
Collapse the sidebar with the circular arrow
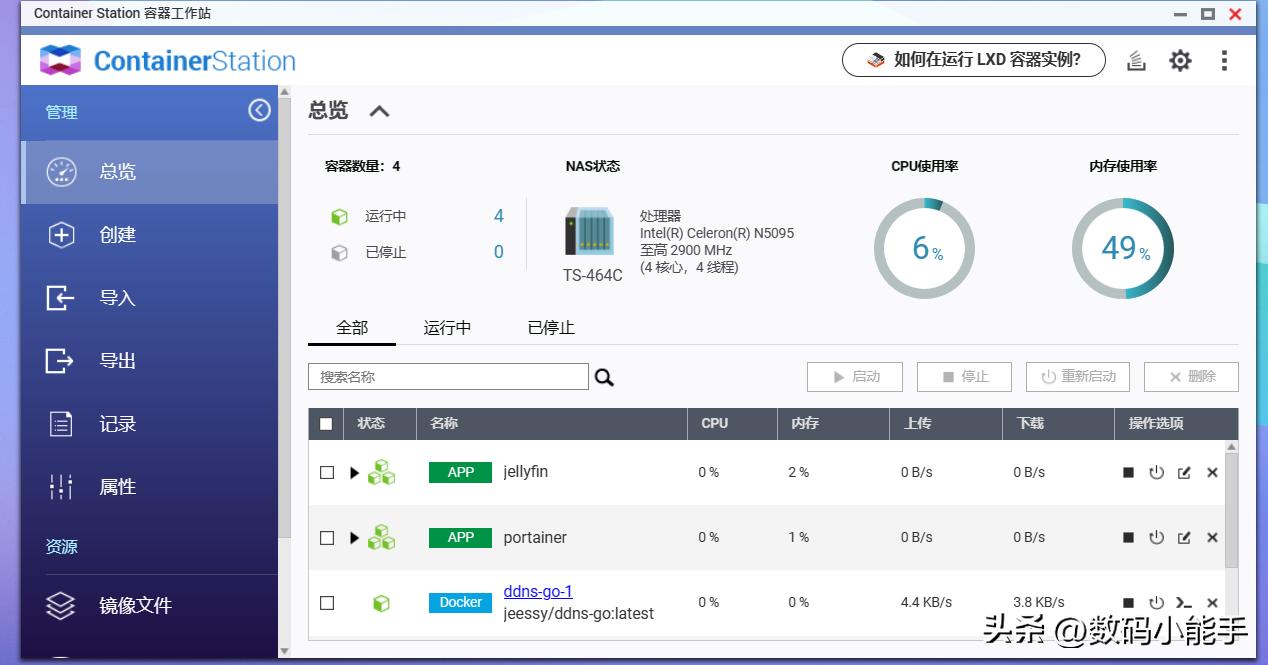259,111
